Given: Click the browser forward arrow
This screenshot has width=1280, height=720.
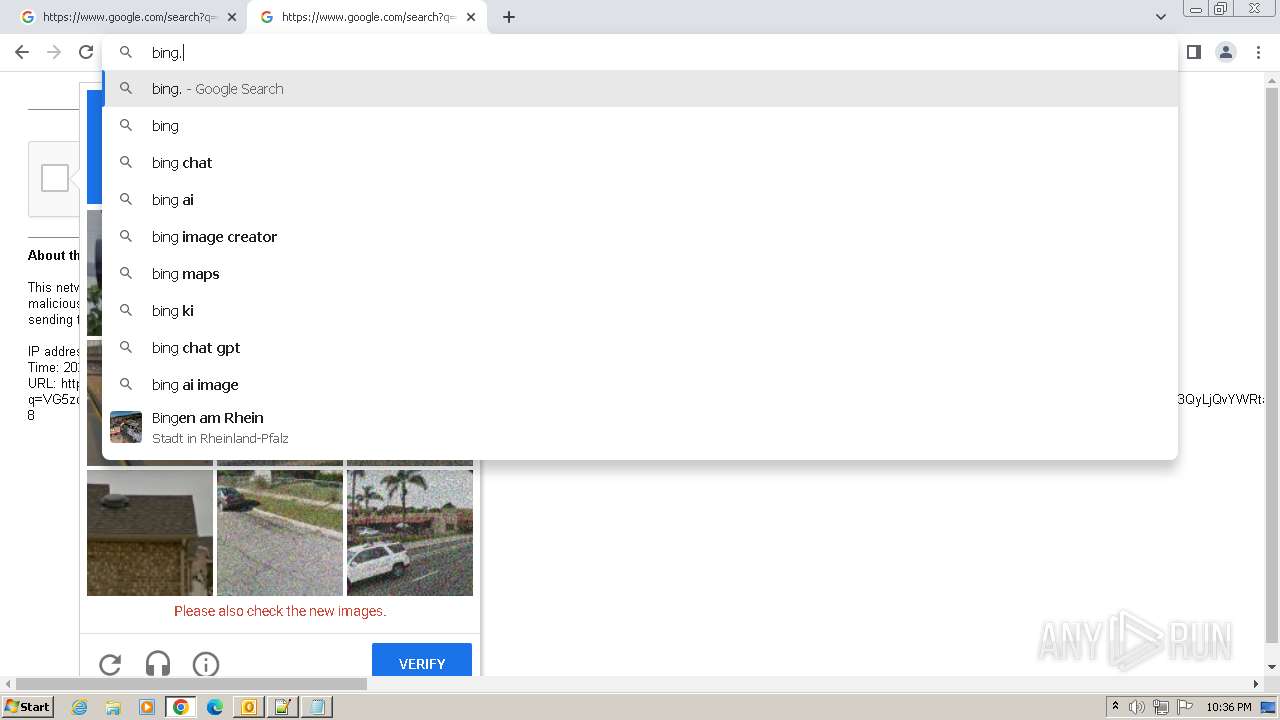Looking at the screenshot, I should (54, 52).
